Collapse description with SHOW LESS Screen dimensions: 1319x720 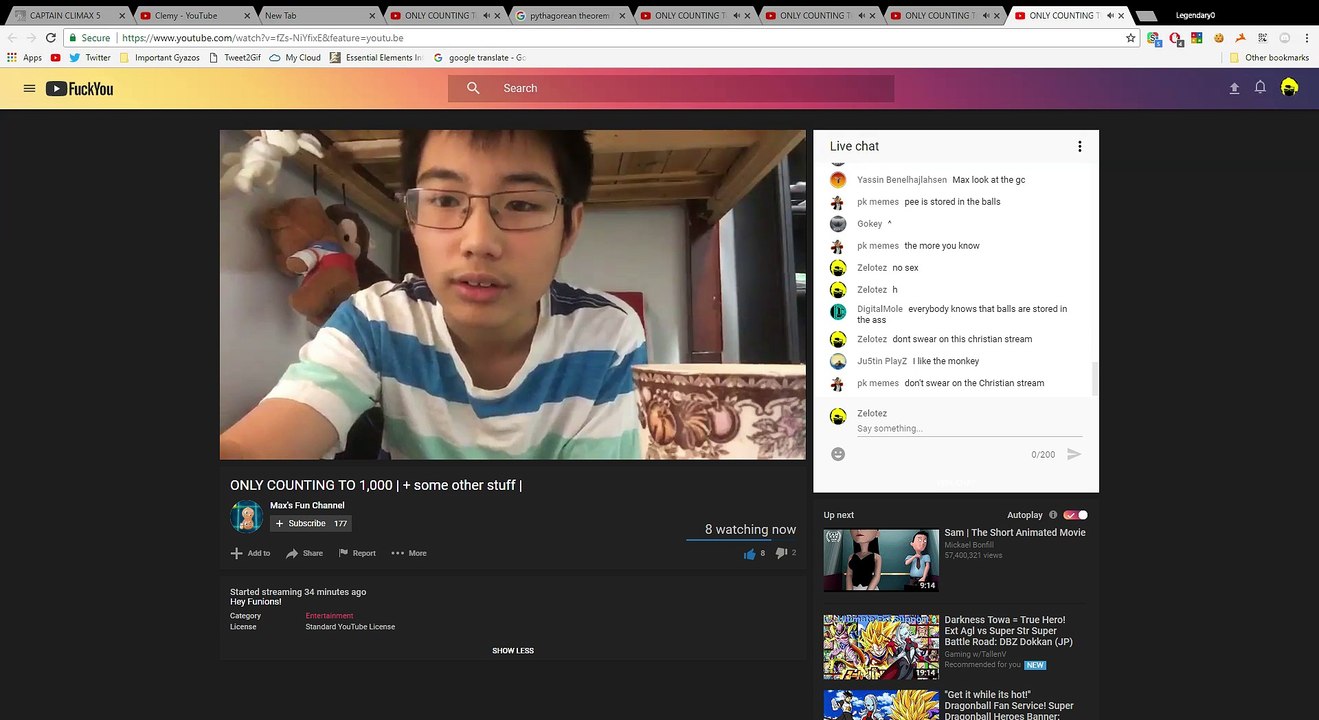512,651
